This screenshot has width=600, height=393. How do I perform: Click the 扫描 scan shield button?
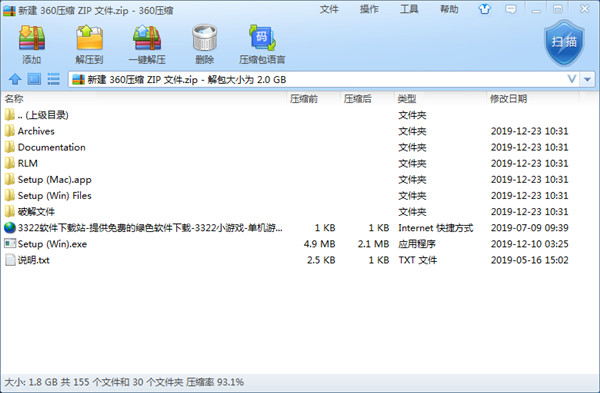coord(564,42)
